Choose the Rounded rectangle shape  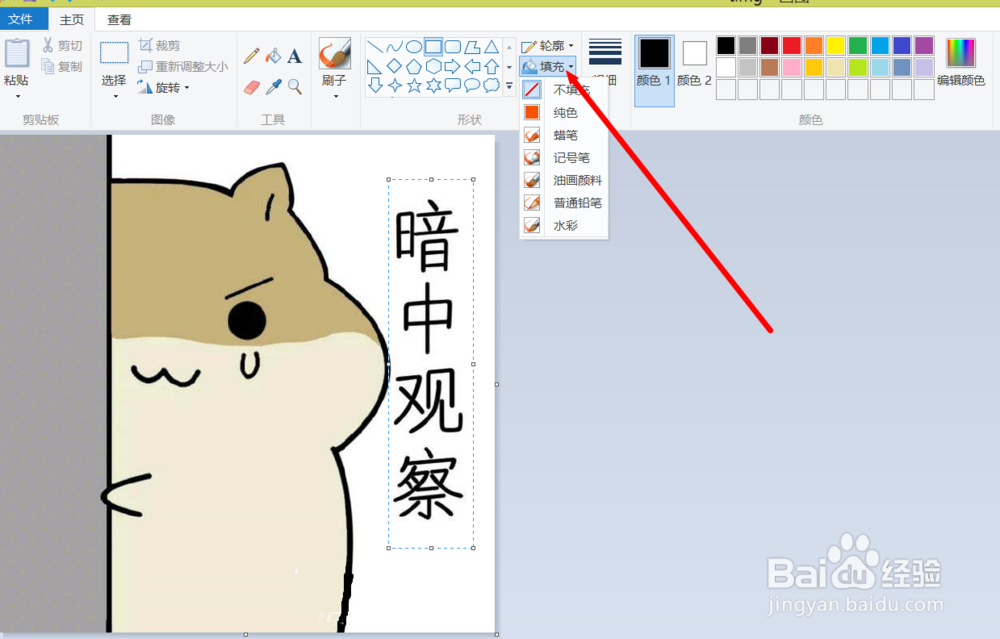pos(453,47)
